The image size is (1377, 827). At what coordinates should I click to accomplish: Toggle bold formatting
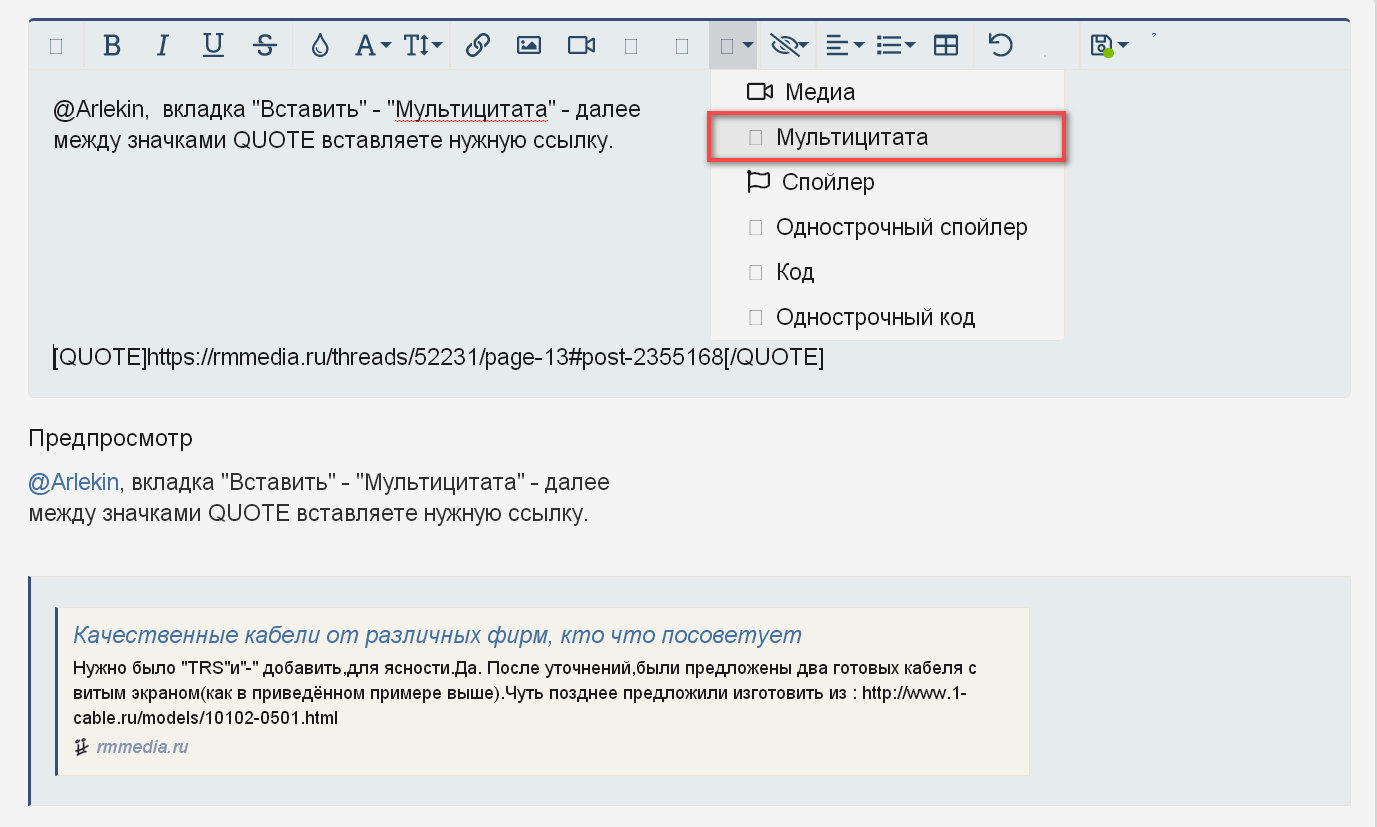point(112,45)
